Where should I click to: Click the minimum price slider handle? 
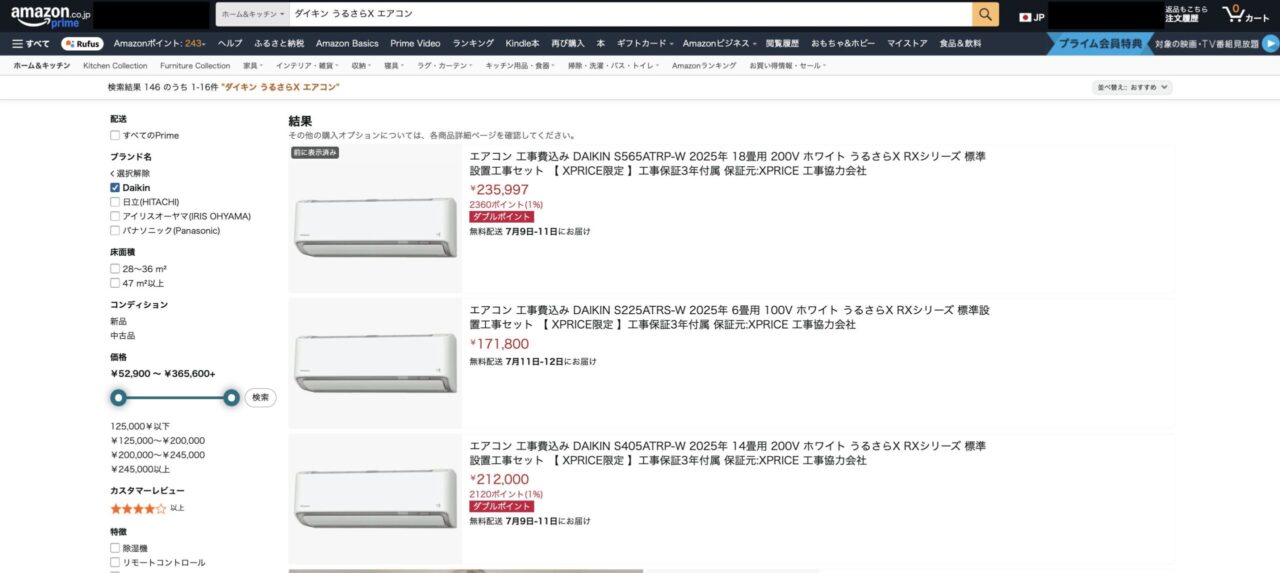point(118,397)
